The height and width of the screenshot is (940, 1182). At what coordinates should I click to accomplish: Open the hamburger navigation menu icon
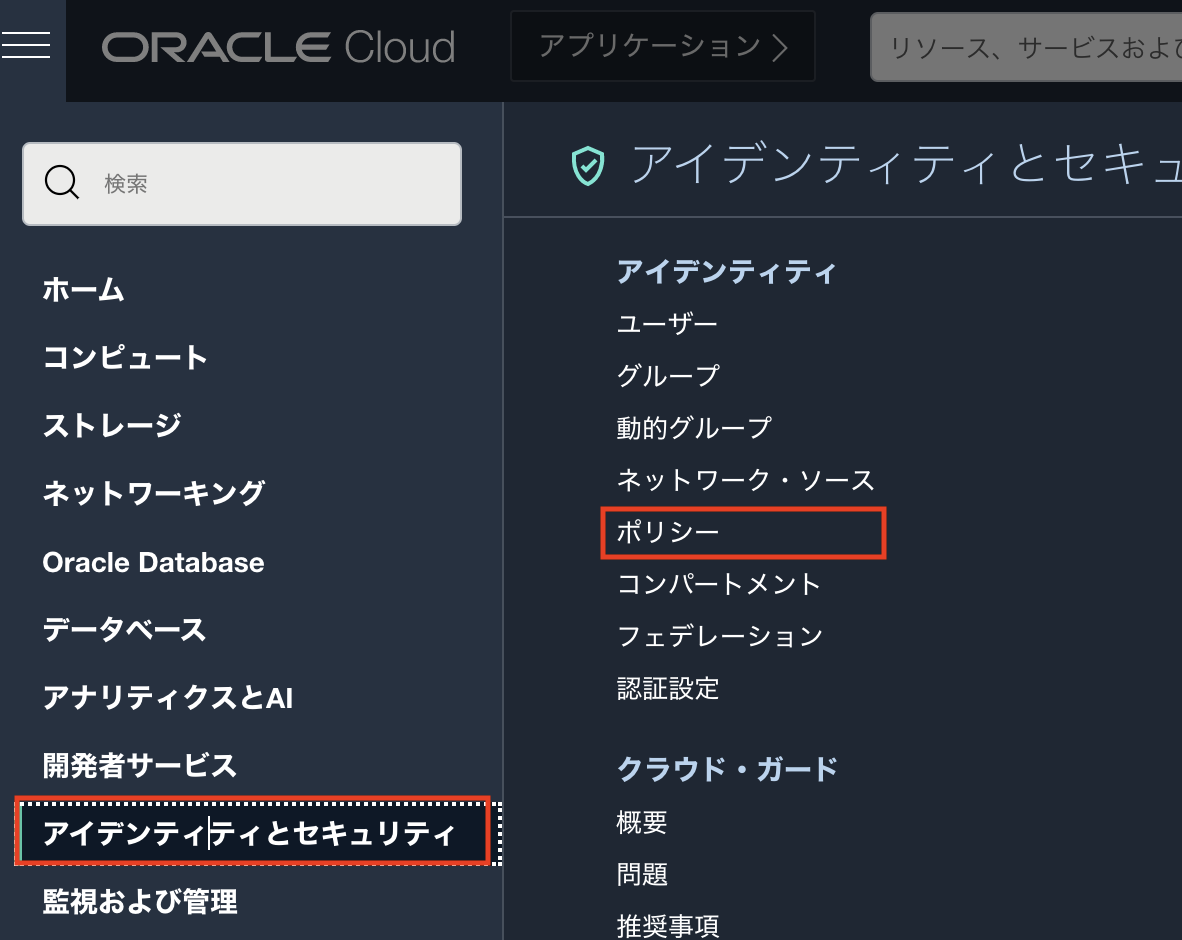pos(26,45)
